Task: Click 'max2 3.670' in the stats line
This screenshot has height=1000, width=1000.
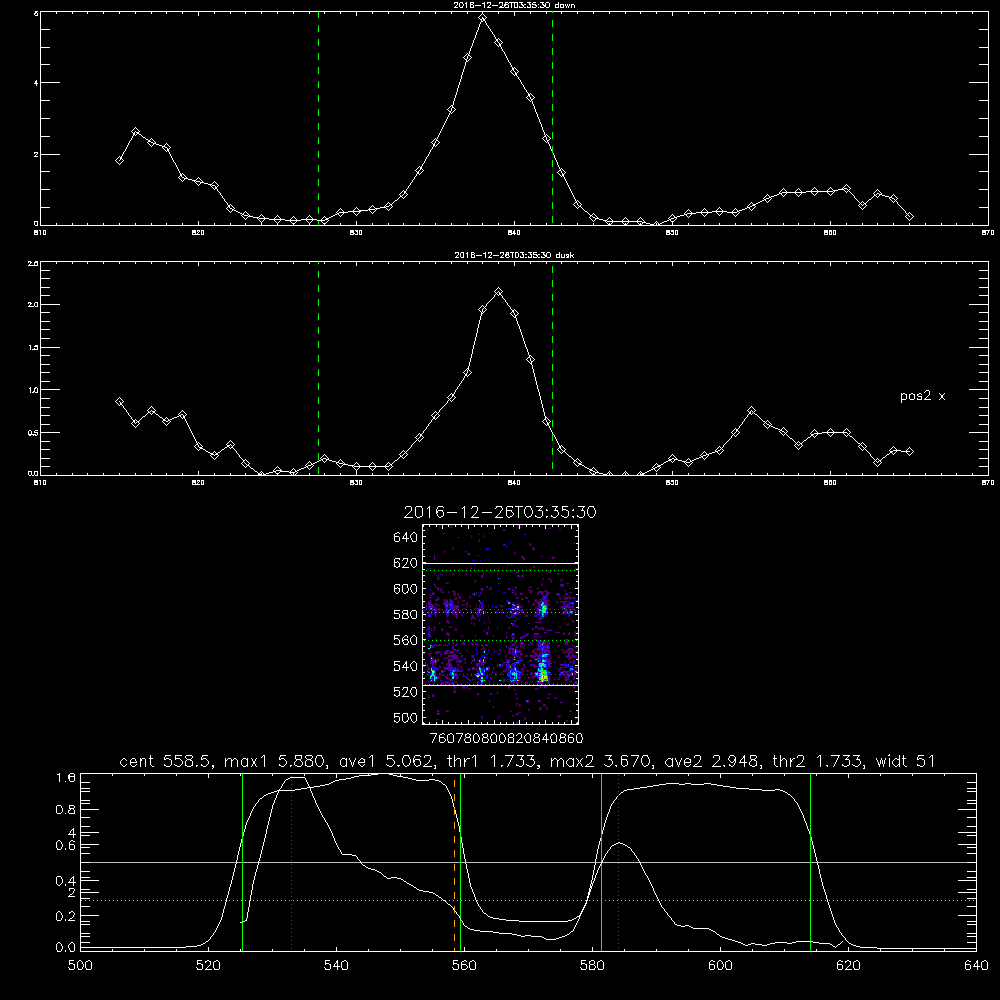Action: pyautogui.click(x=601, y=761)
